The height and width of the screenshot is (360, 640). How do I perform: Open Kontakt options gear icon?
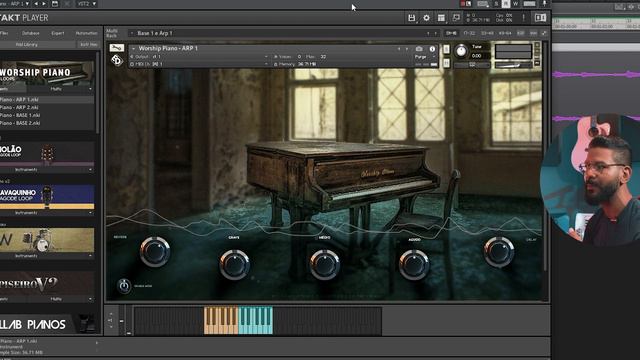pos(427,18)
